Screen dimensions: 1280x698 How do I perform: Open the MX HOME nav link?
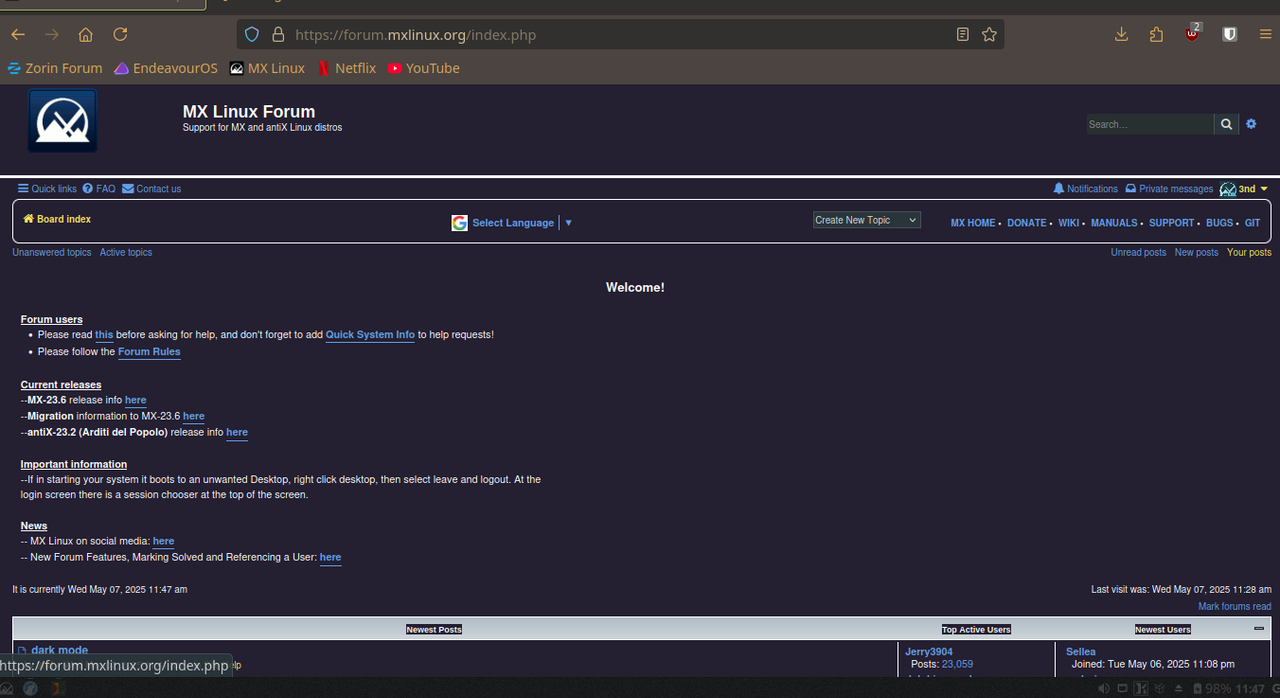point(973,223)
